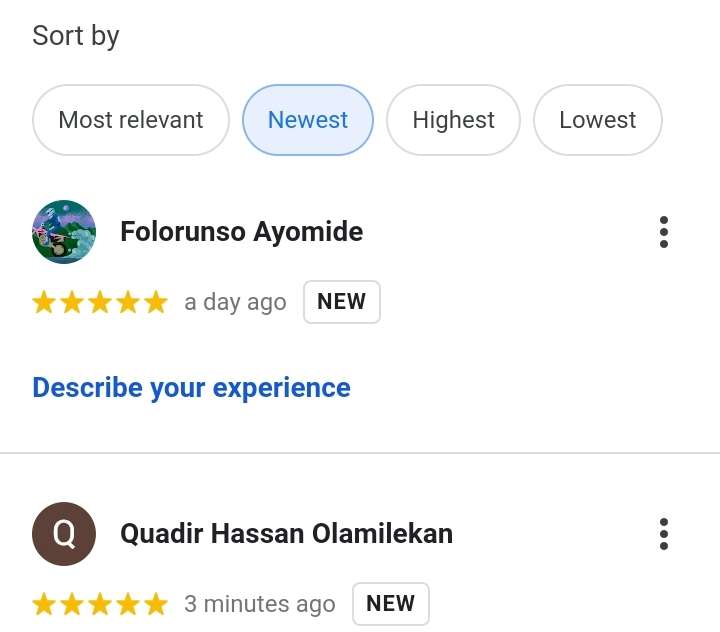Click Folorunso Ayomide's profile picture

click(64, 232)
